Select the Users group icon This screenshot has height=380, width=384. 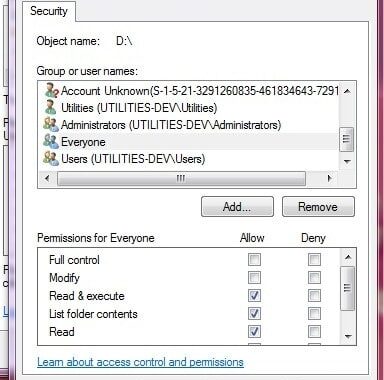(51, 158)
